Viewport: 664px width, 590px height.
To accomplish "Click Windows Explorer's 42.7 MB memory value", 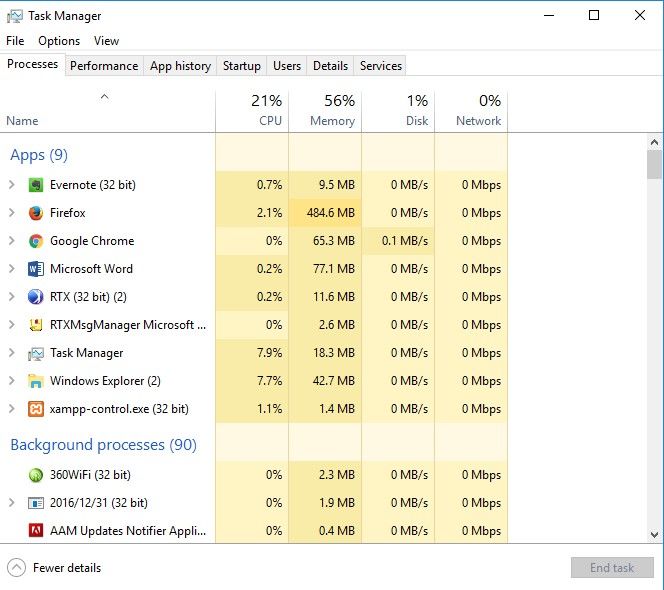I will (334, 381).
